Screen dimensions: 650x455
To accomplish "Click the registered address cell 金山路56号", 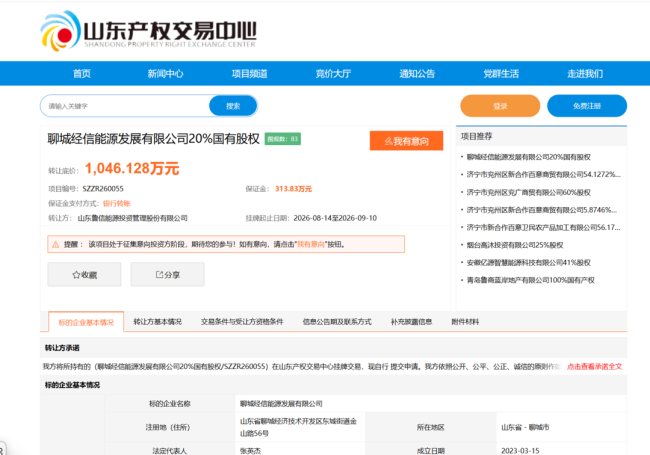I will click(x=298, y=427).
